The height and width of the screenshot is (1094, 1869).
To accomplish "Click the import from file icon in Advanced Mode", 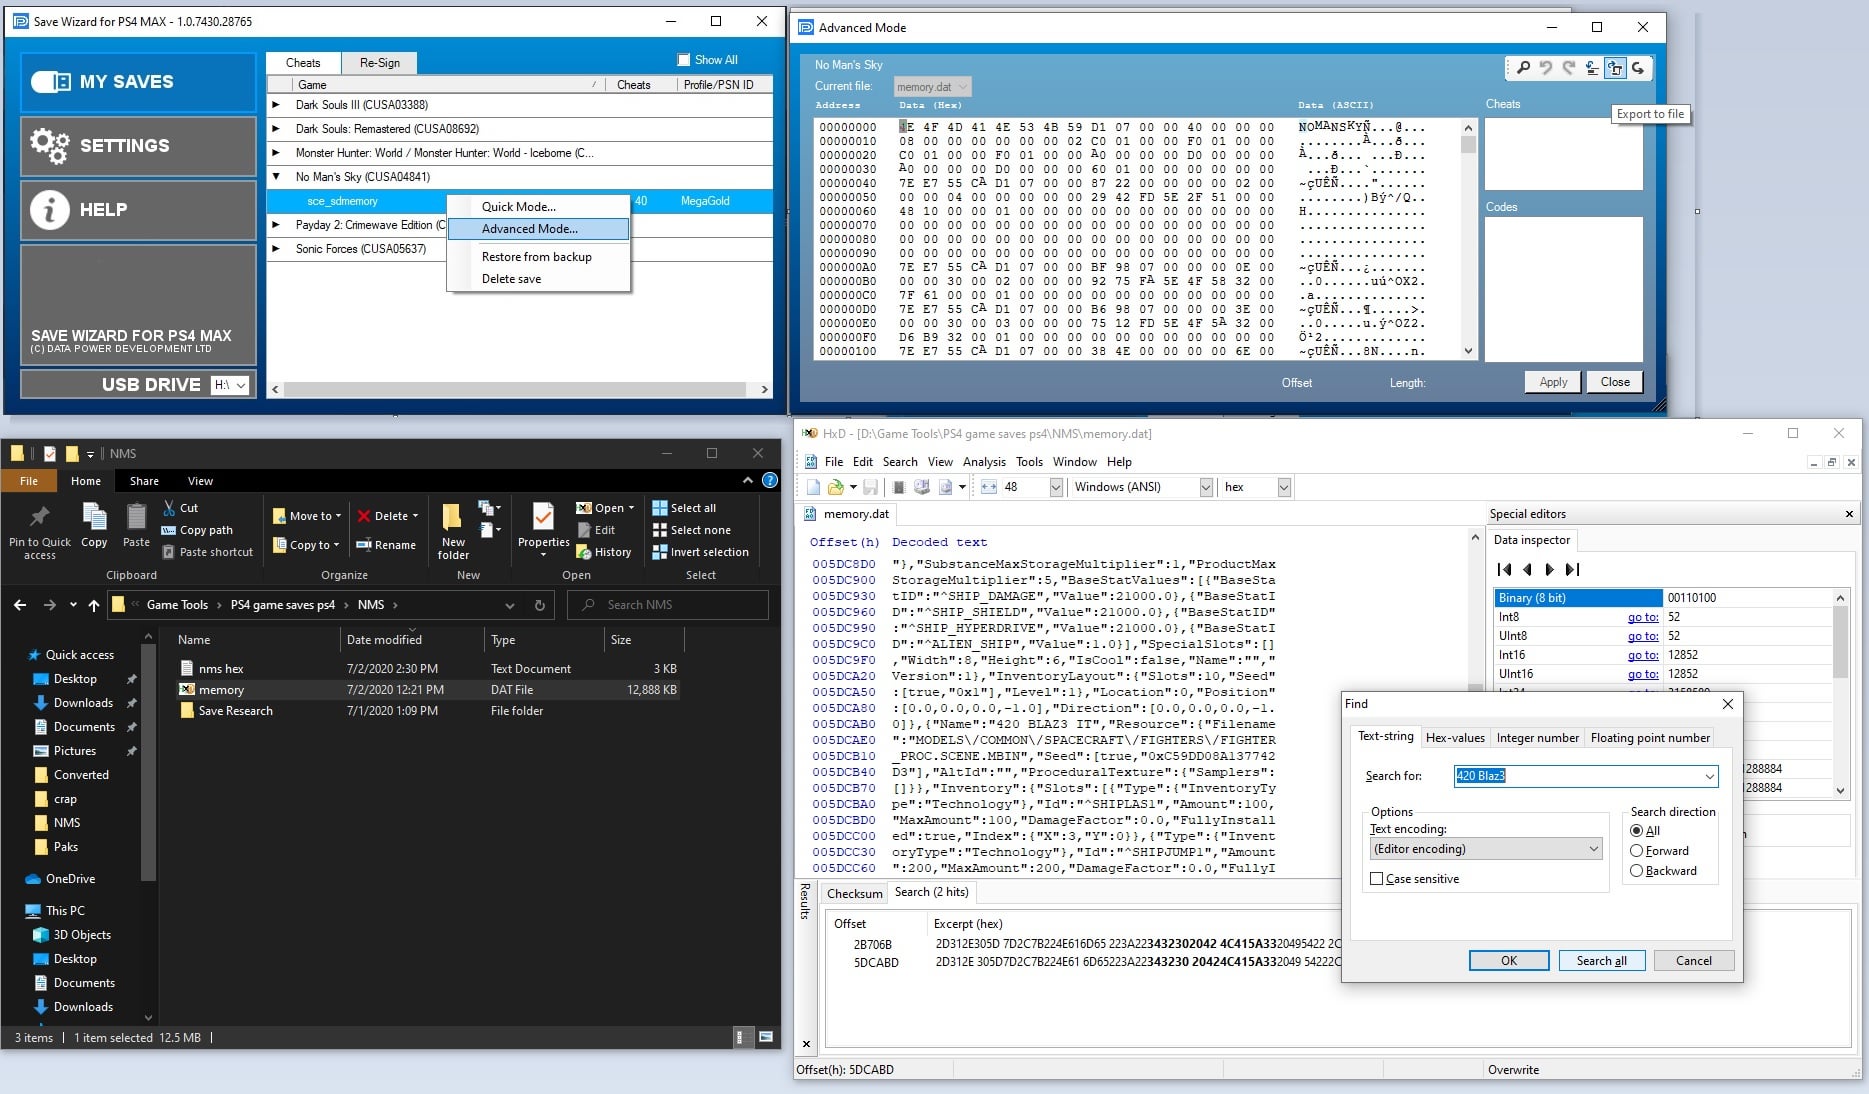I will coord(1592,68).
